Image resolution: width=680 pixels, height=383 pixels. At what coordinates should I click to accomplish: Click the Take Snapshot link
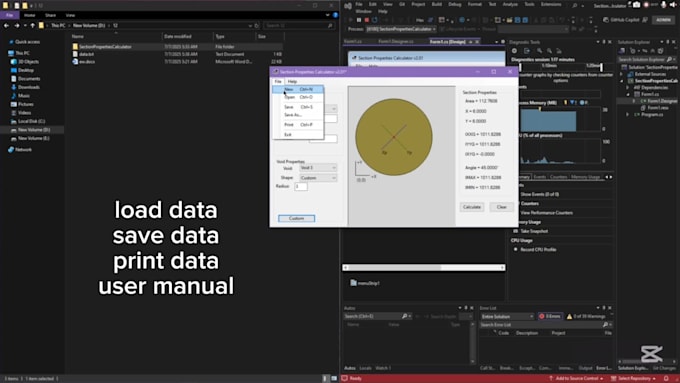[x=534, y=231]
